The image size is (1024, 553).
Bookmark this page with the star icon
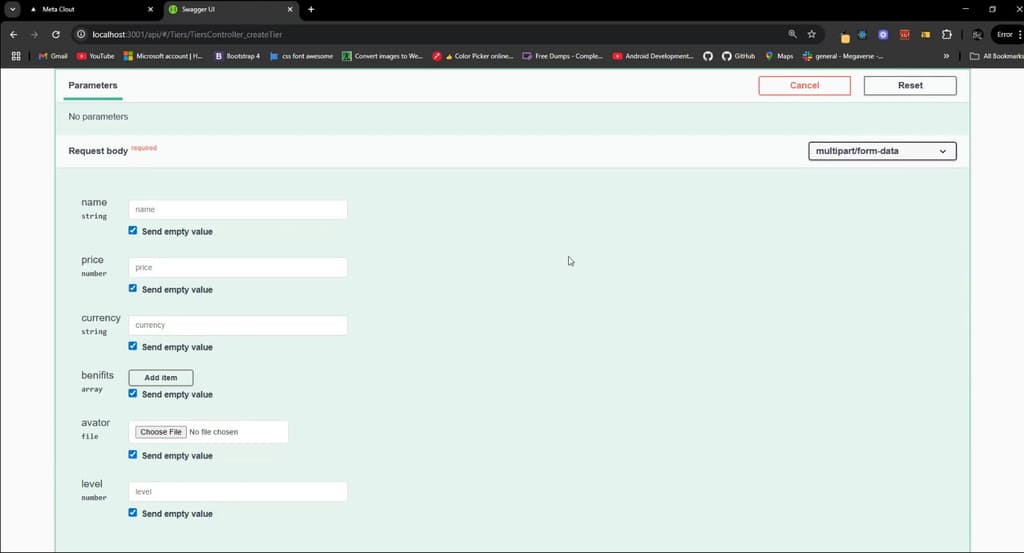pos(812,34)
